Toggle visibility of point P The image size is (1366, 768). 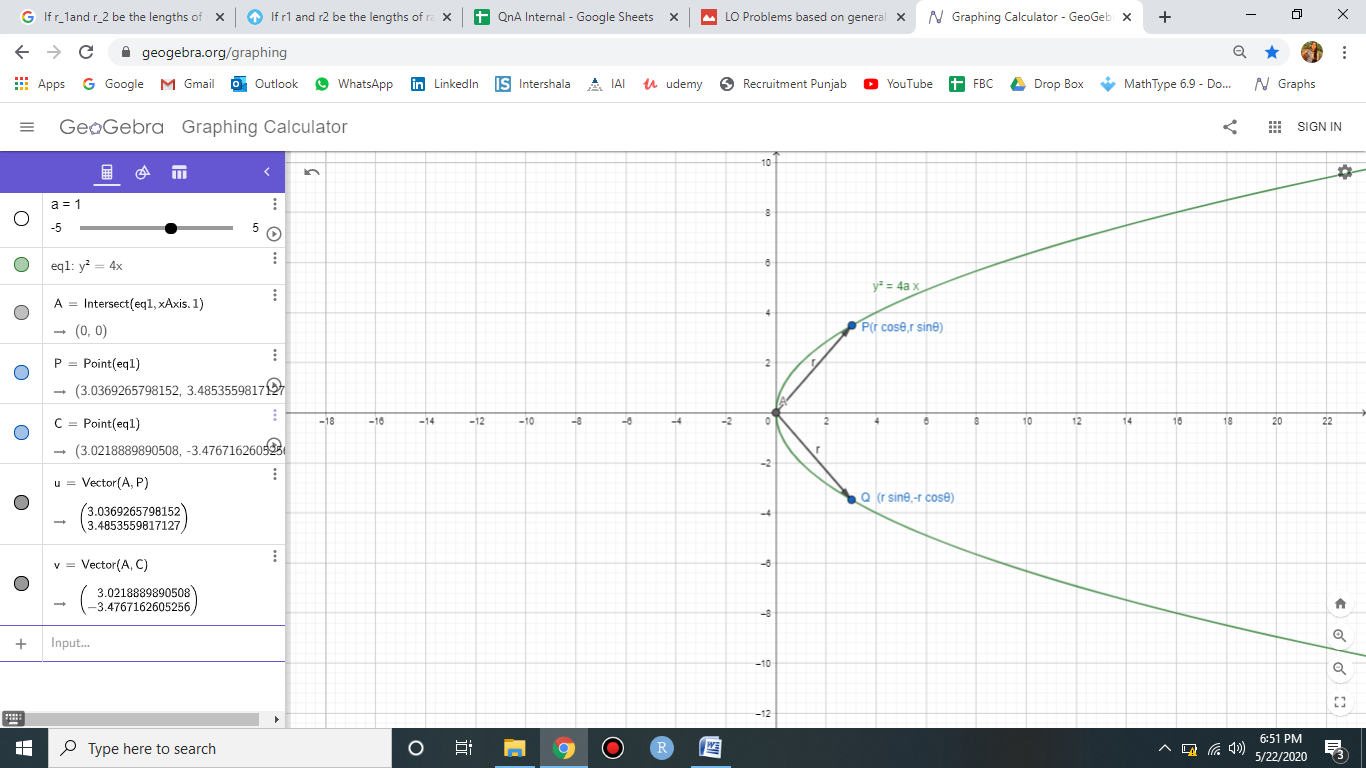[x=21, y=373]
